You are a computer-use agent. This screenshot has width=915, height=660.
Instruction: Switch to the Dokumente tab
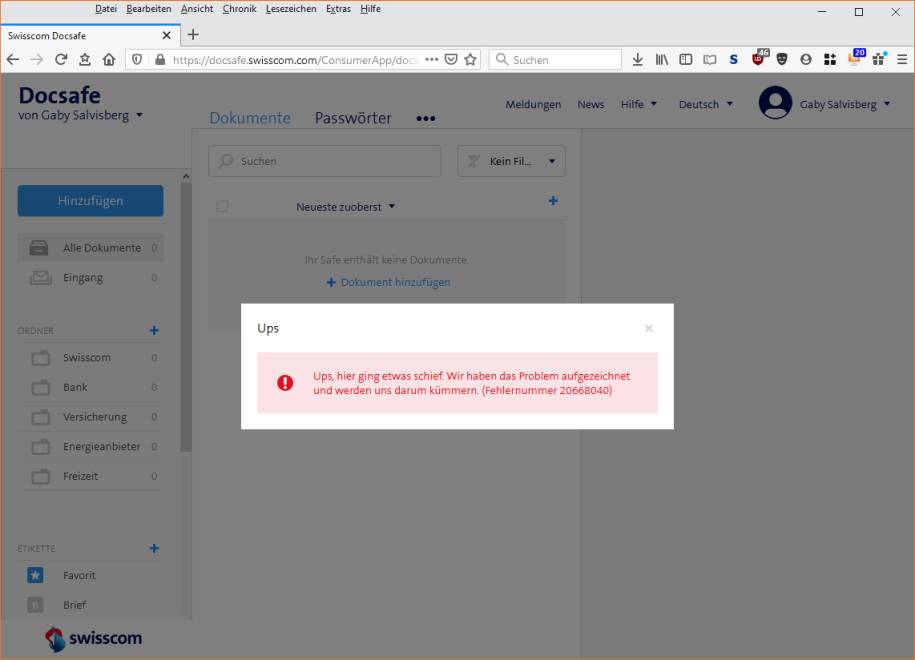pyautogui.click(x=250, y=118)
